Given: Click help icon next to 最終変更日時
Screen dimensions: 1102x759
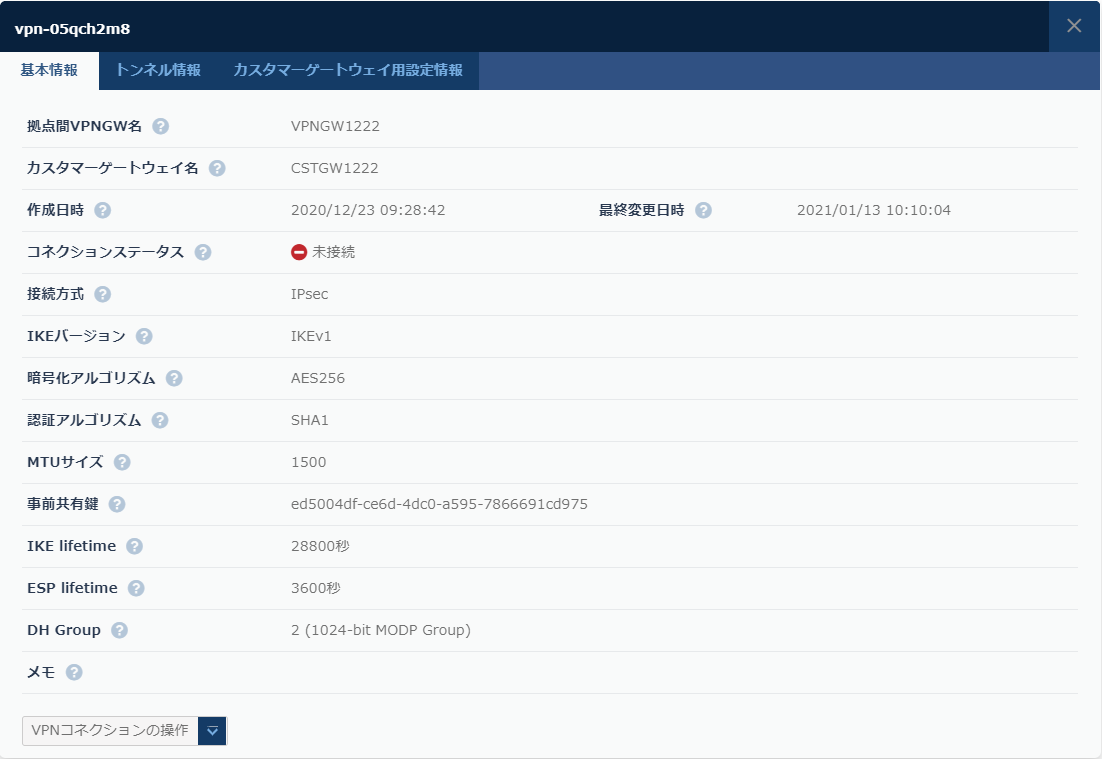Looking at the screenshot, I should [x=703, y=210].
